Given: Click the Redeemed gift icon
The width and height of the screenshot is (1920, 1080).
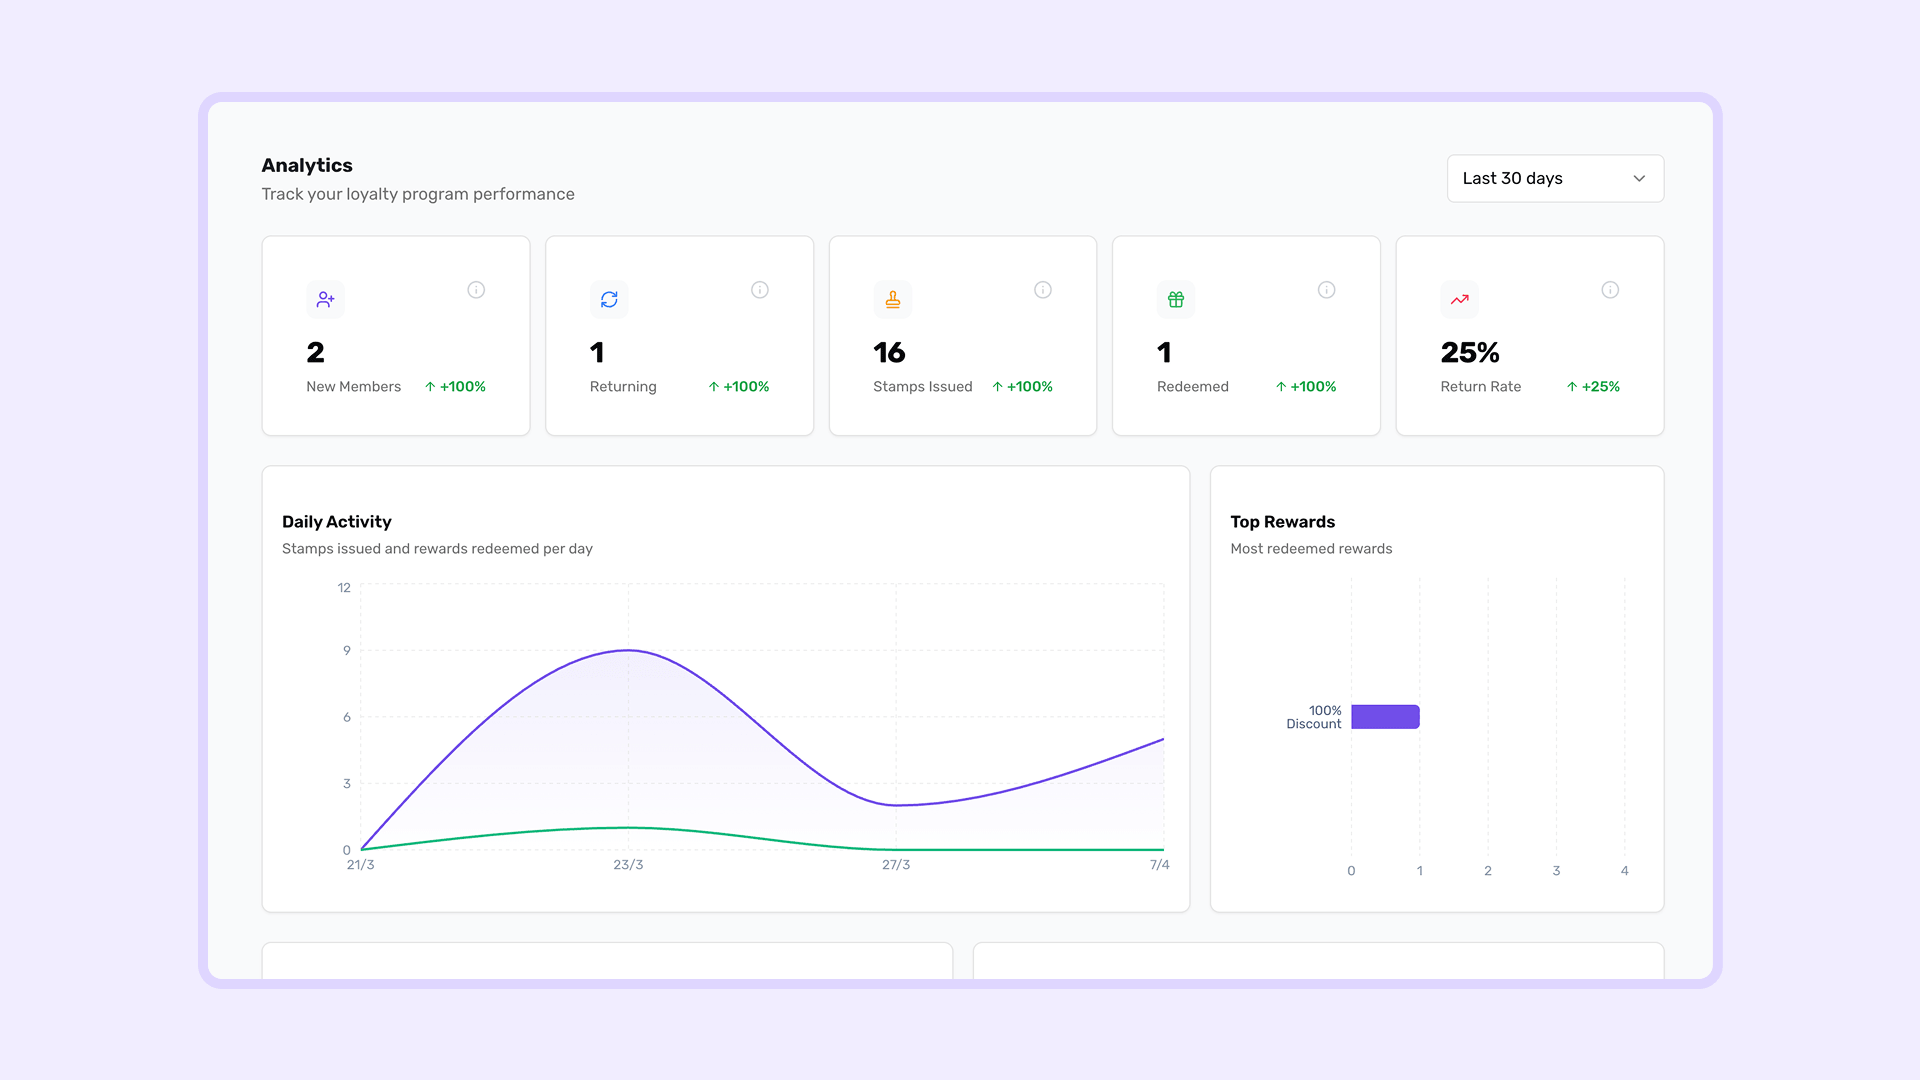Looking at the screenshot, I should coord(1176,299).
